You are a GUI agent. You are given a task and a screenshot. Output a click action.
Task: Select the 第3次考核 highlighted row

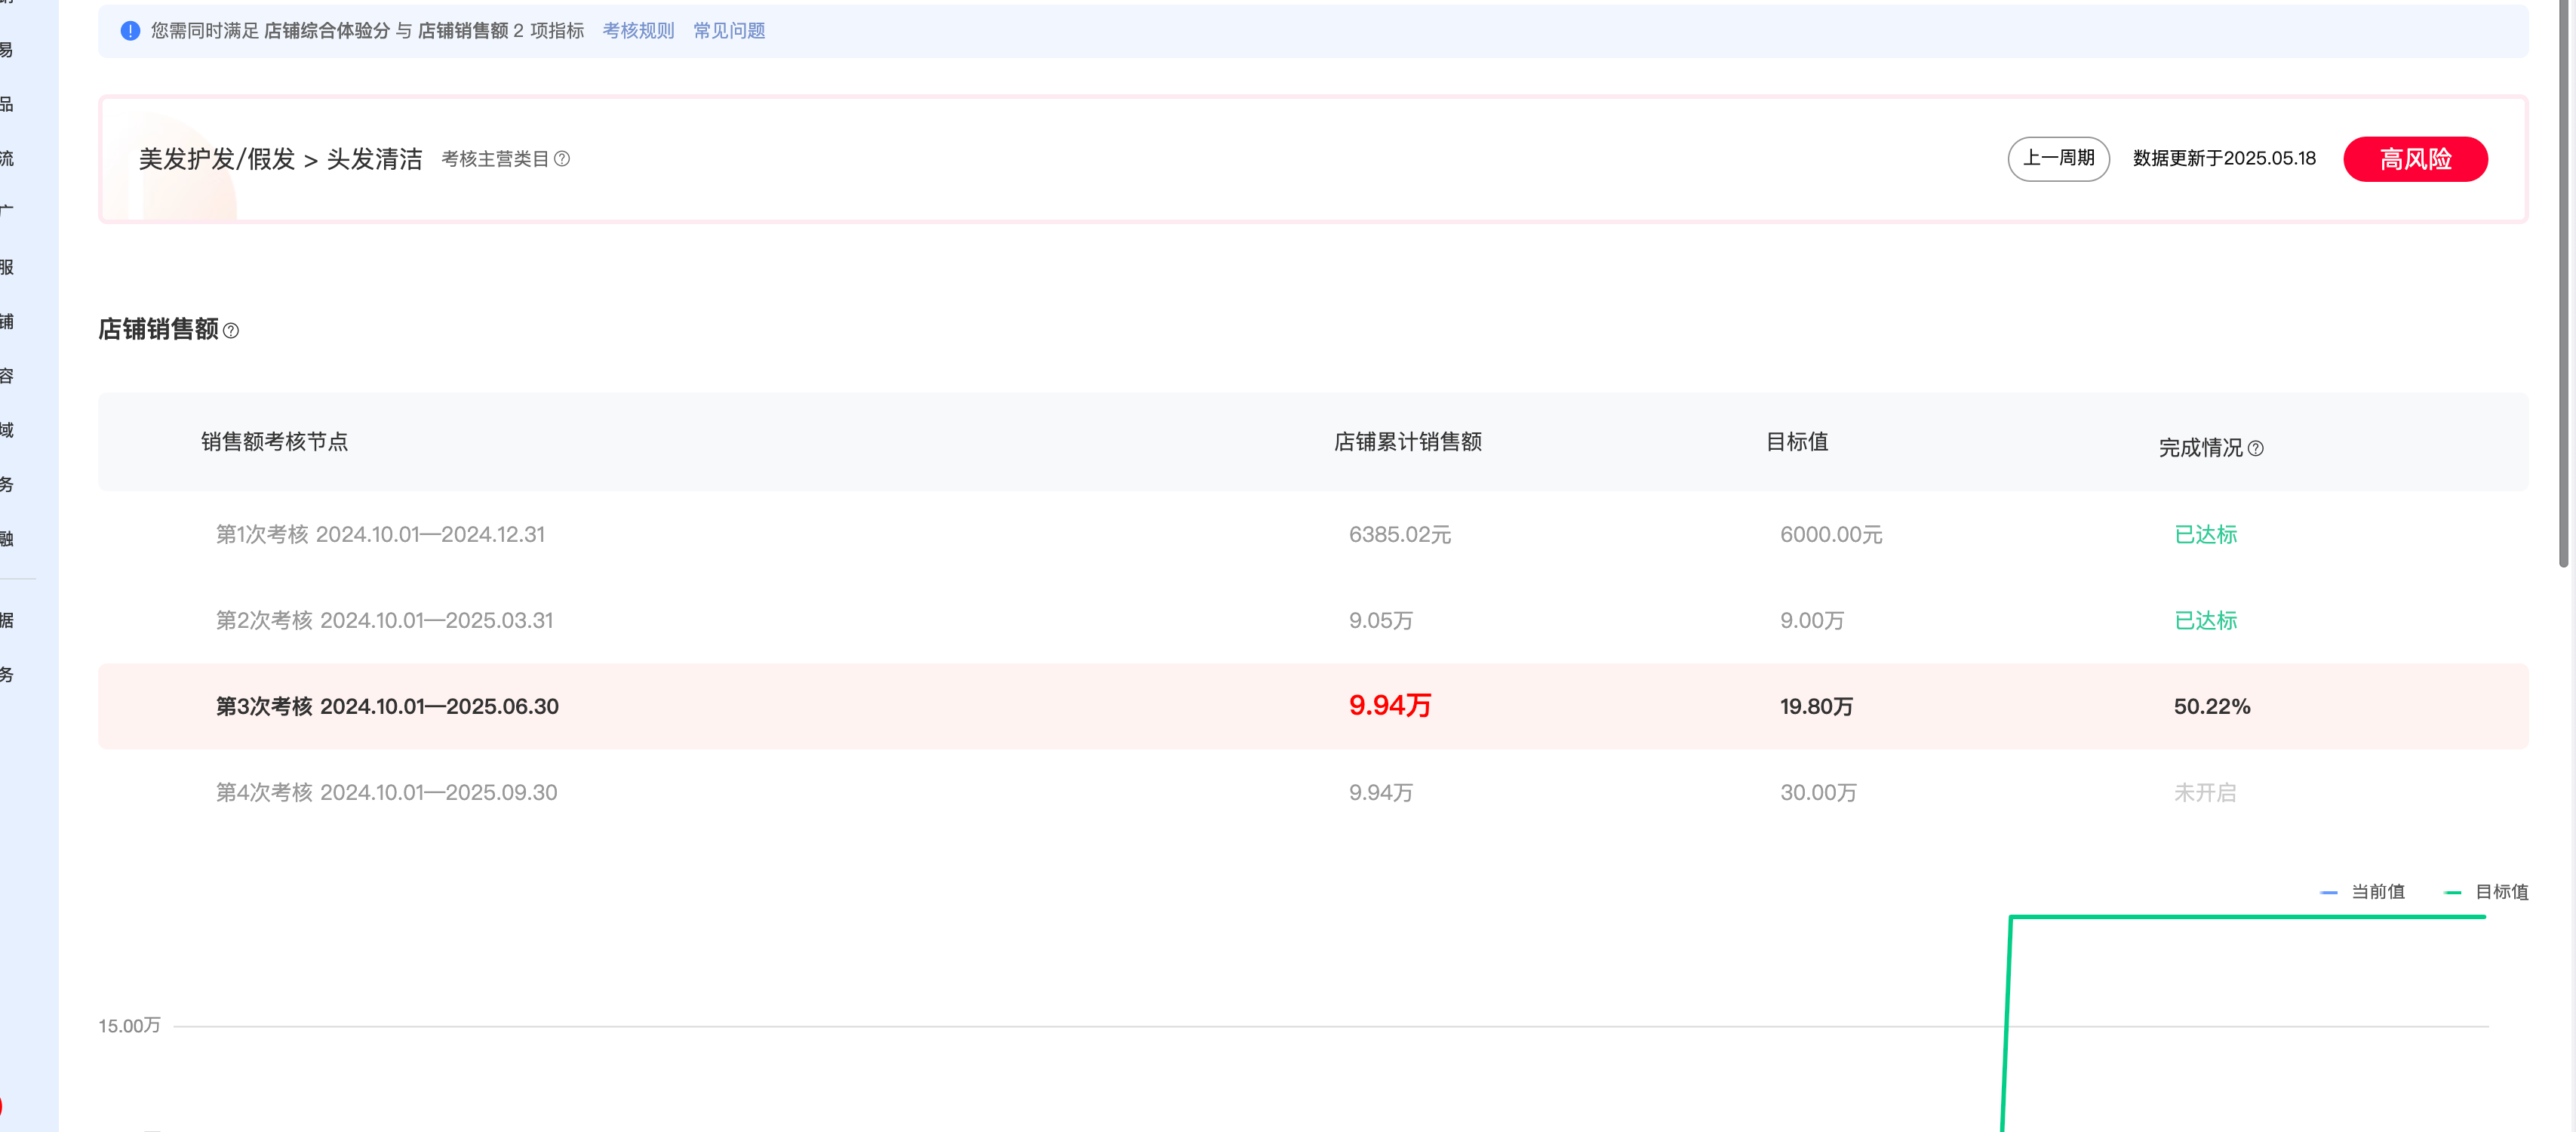click(387, 706)
